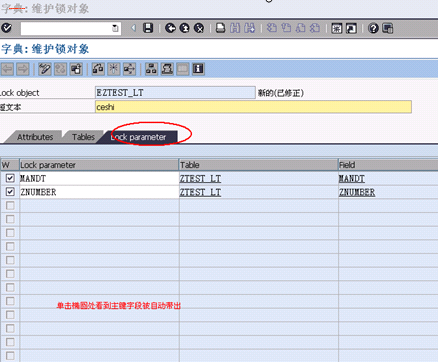Select the Lock parameter tab
Screen dimensions: 438x362
(138, 137)
